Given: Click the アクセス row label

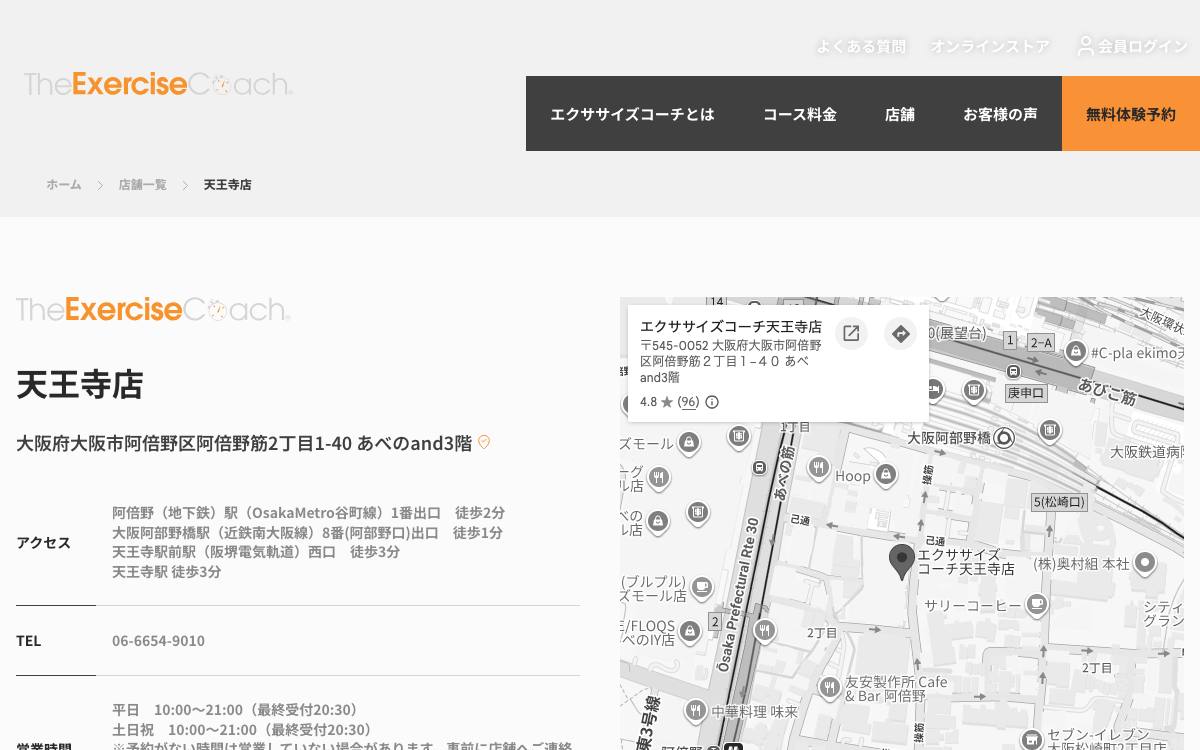Looking at the screenshot, I should (44, 543).
